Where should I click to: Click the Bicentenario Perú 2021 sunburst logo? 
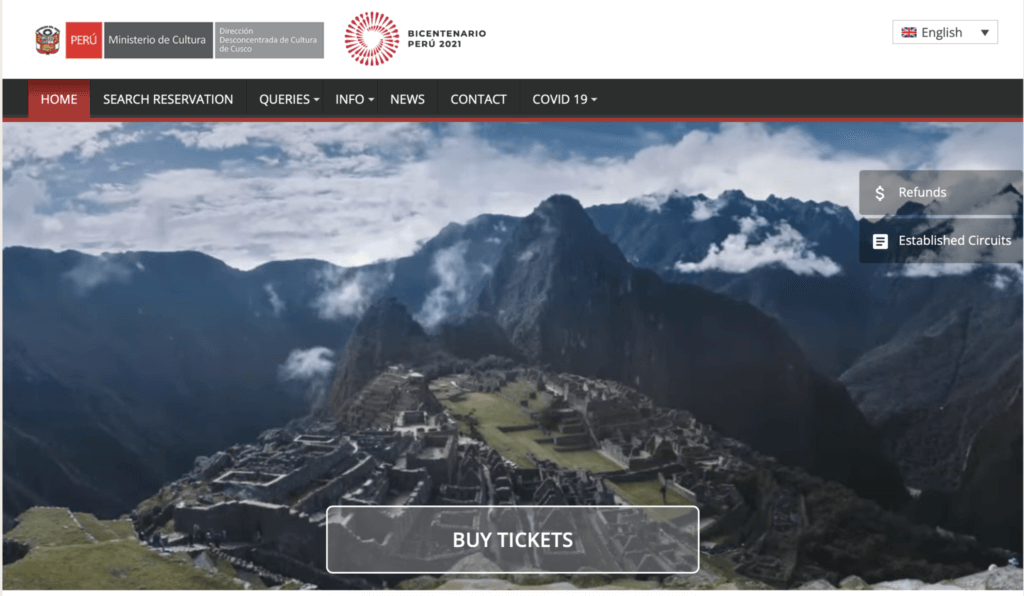coord(372,39)
